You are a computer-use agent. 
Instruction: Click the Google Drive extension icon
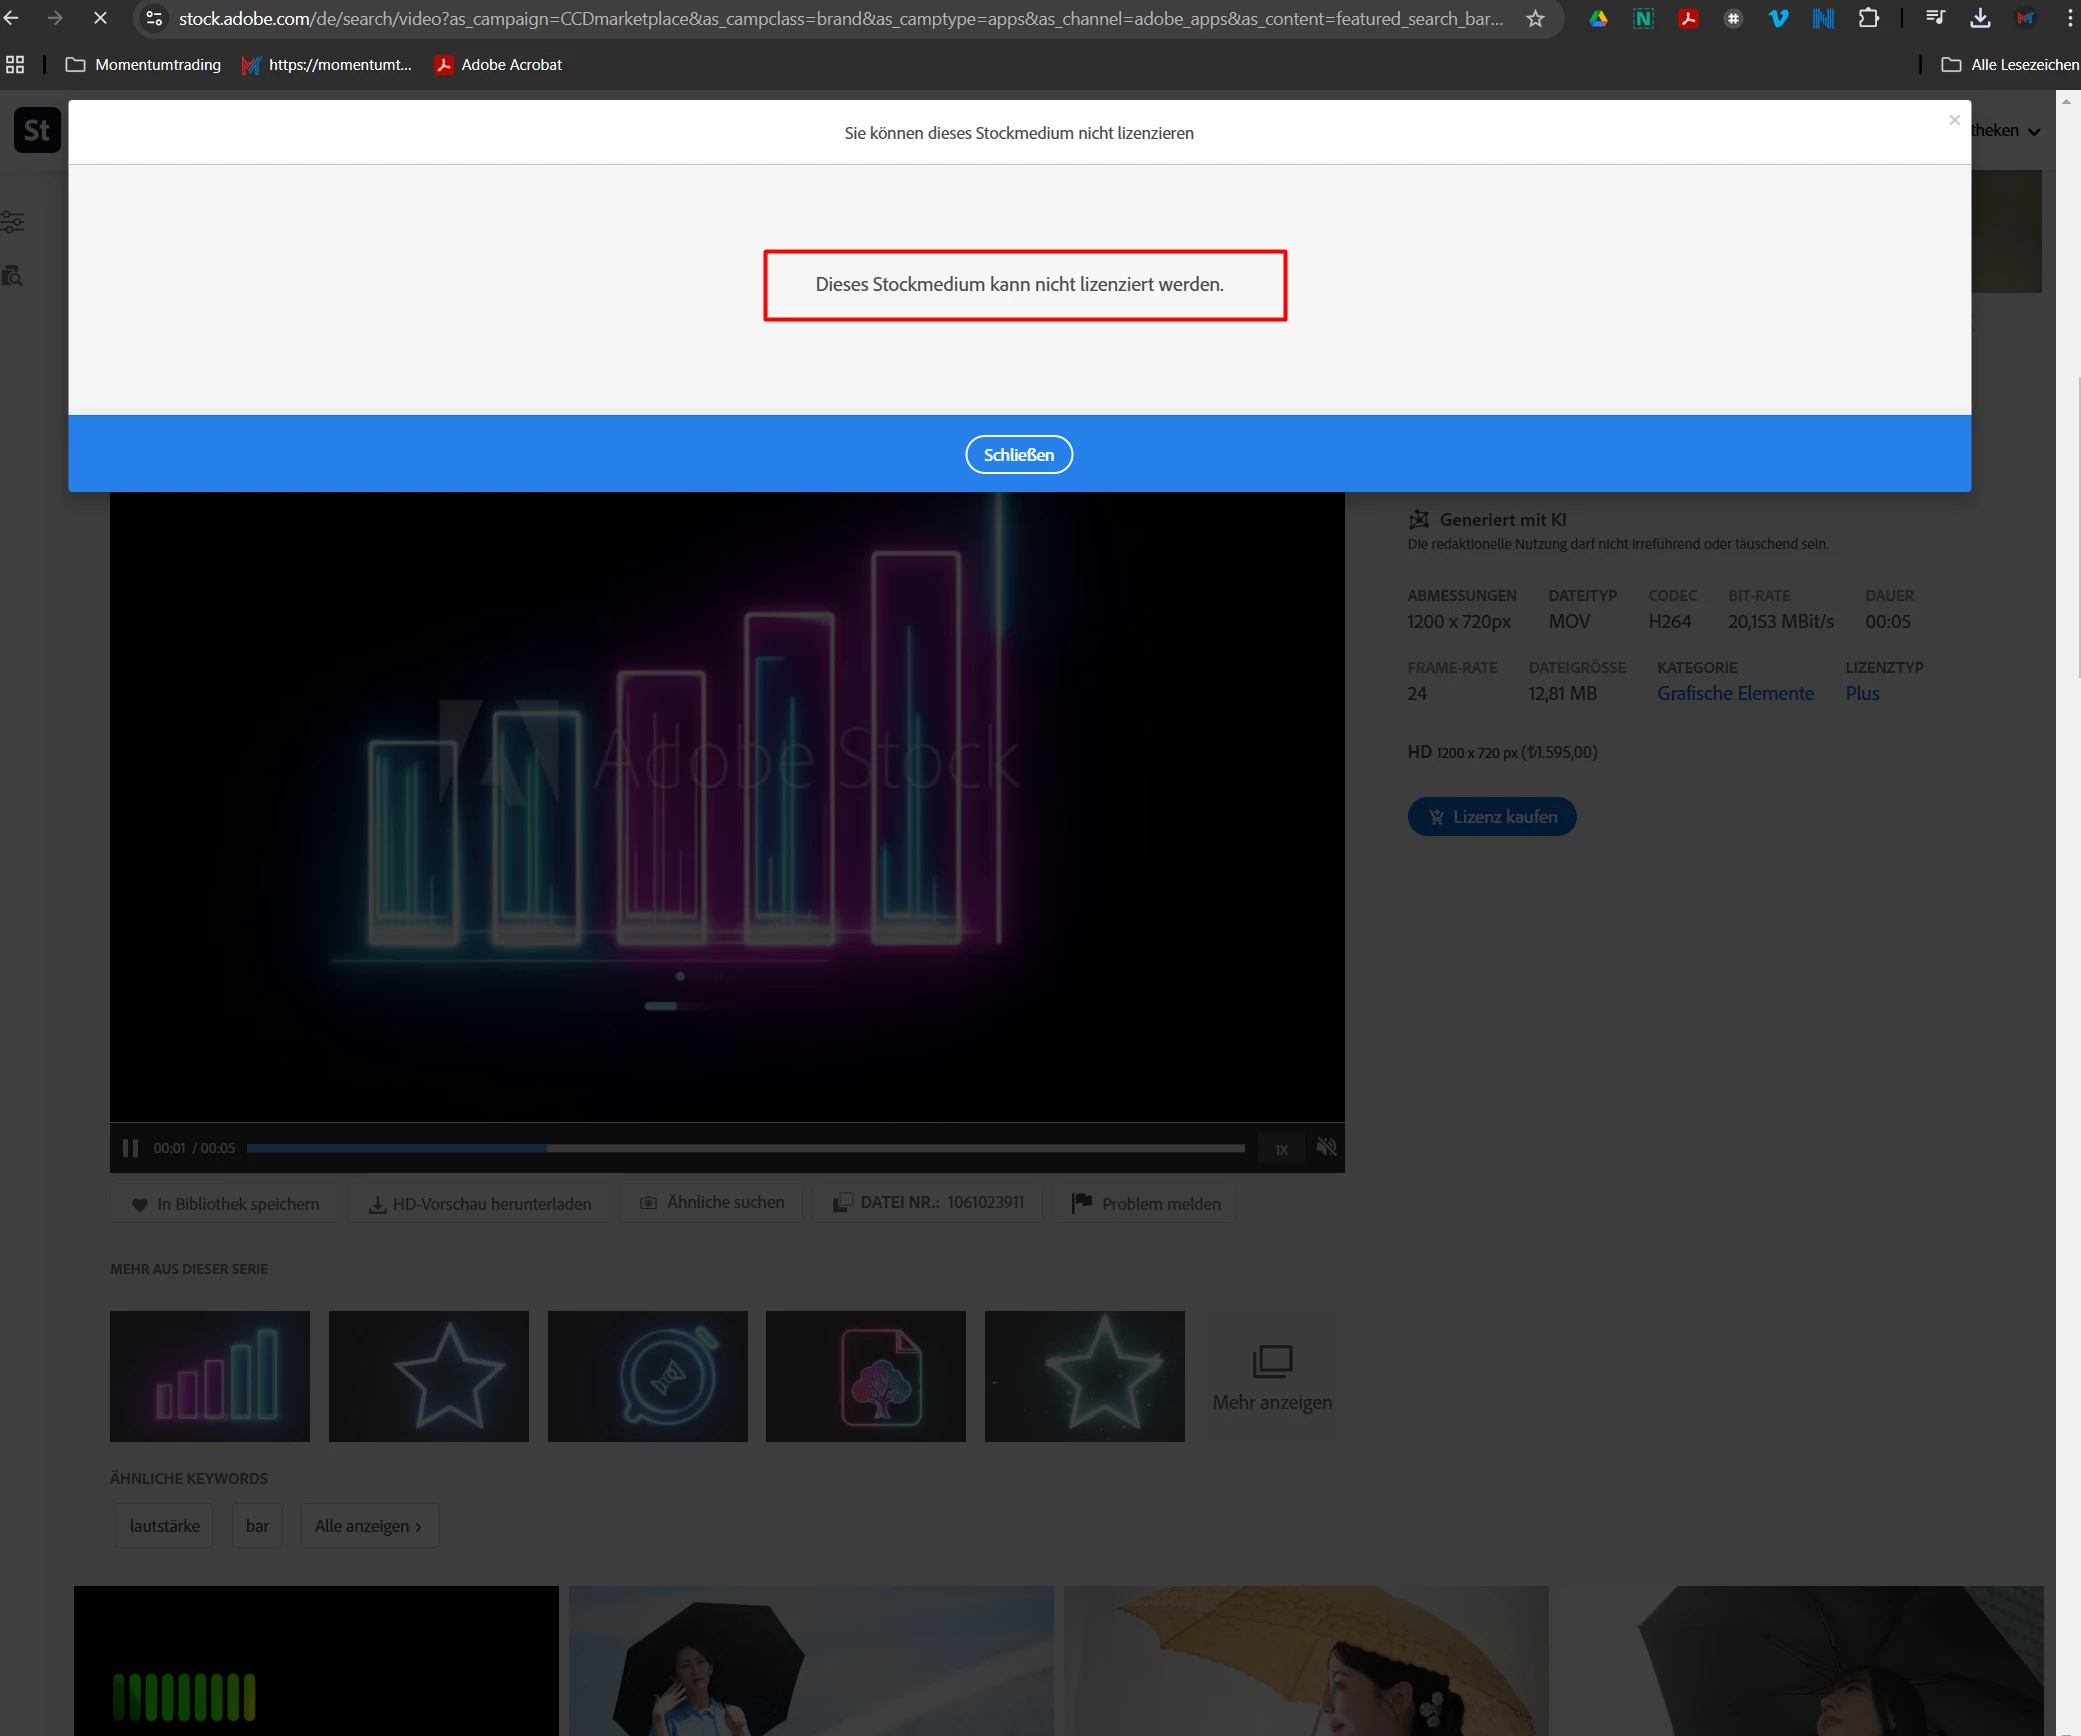click(x=1598, y=18)
